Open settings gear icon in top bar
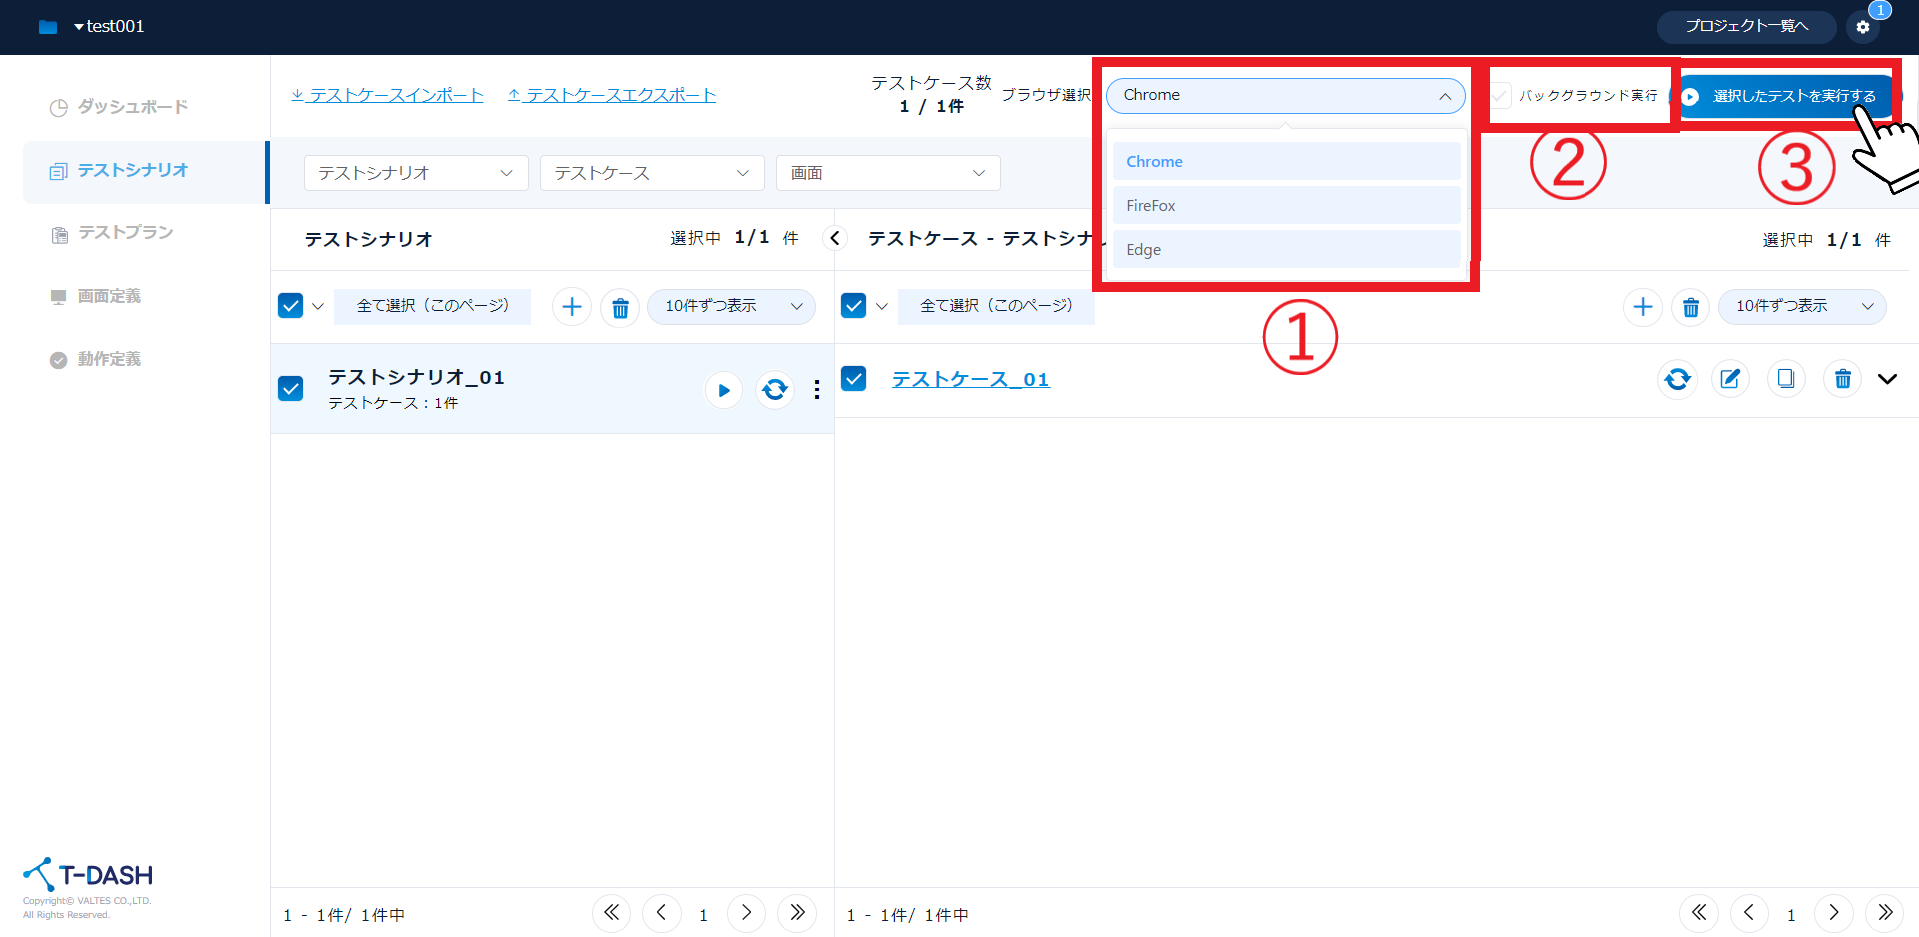This screenshot has width=1919, height=937. [x=1862, y=27]
